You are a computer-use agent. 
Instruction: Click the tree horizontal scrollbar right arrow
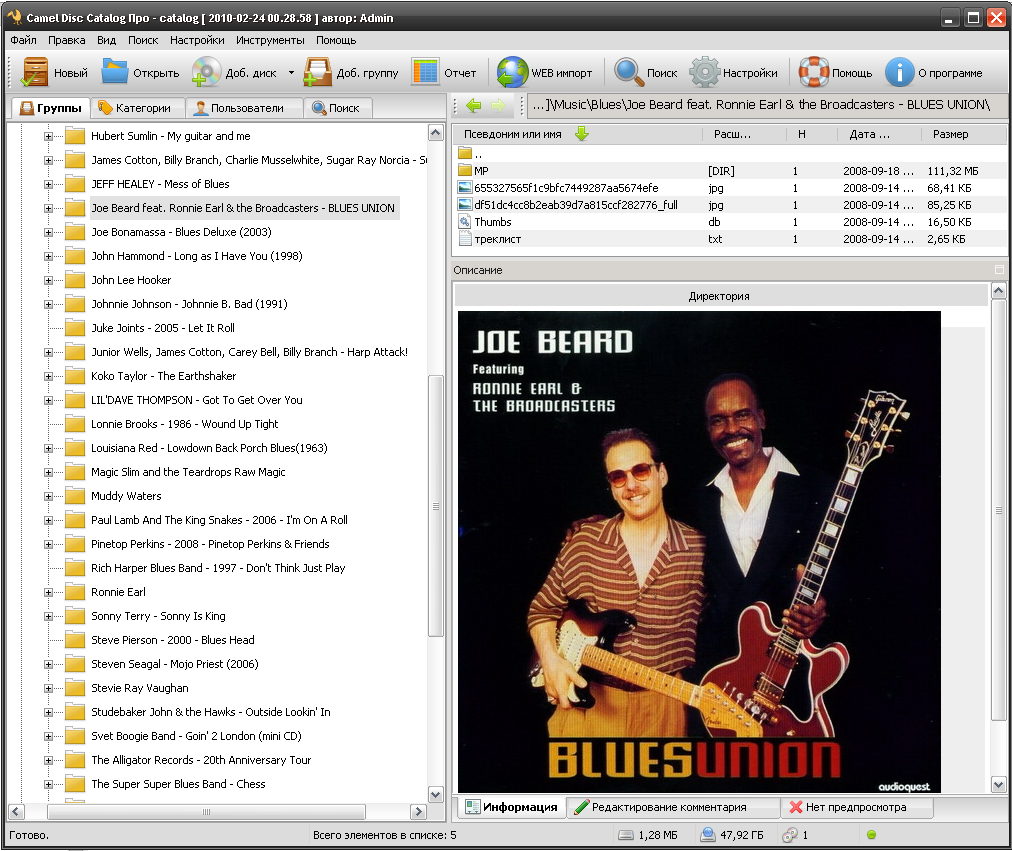tap(418, 812)
